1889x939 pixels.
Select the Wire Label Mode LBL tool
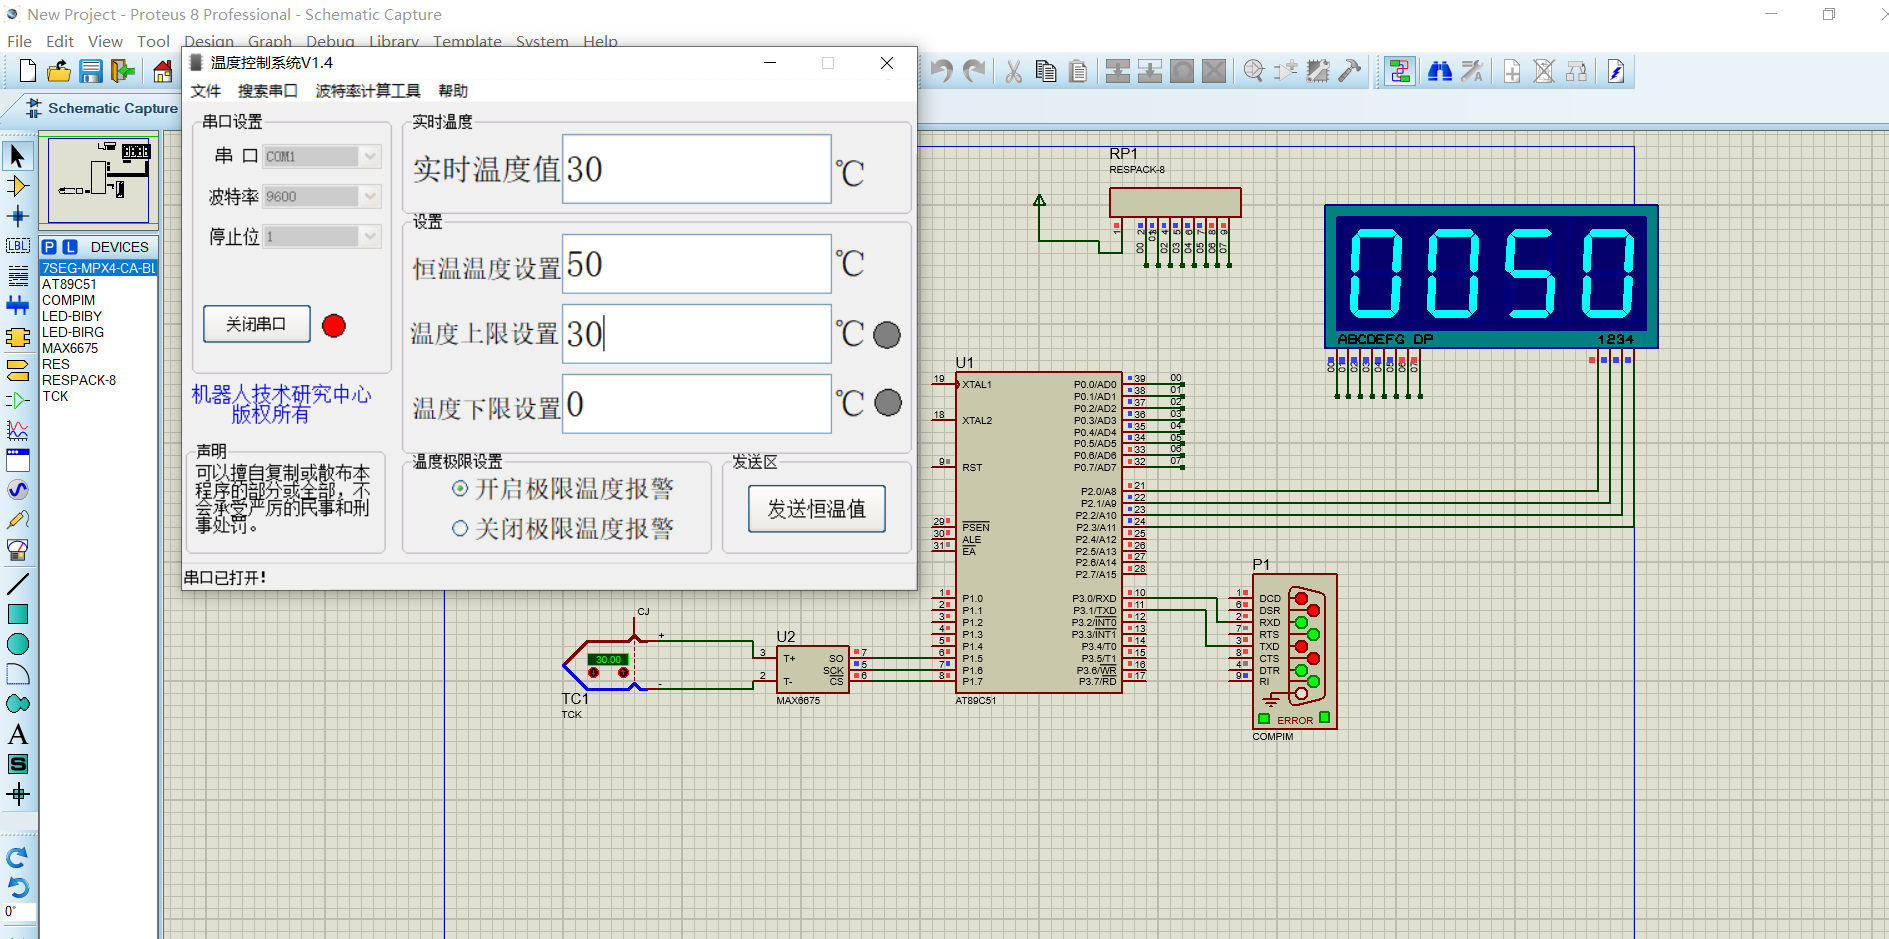(x=18, y=246)
